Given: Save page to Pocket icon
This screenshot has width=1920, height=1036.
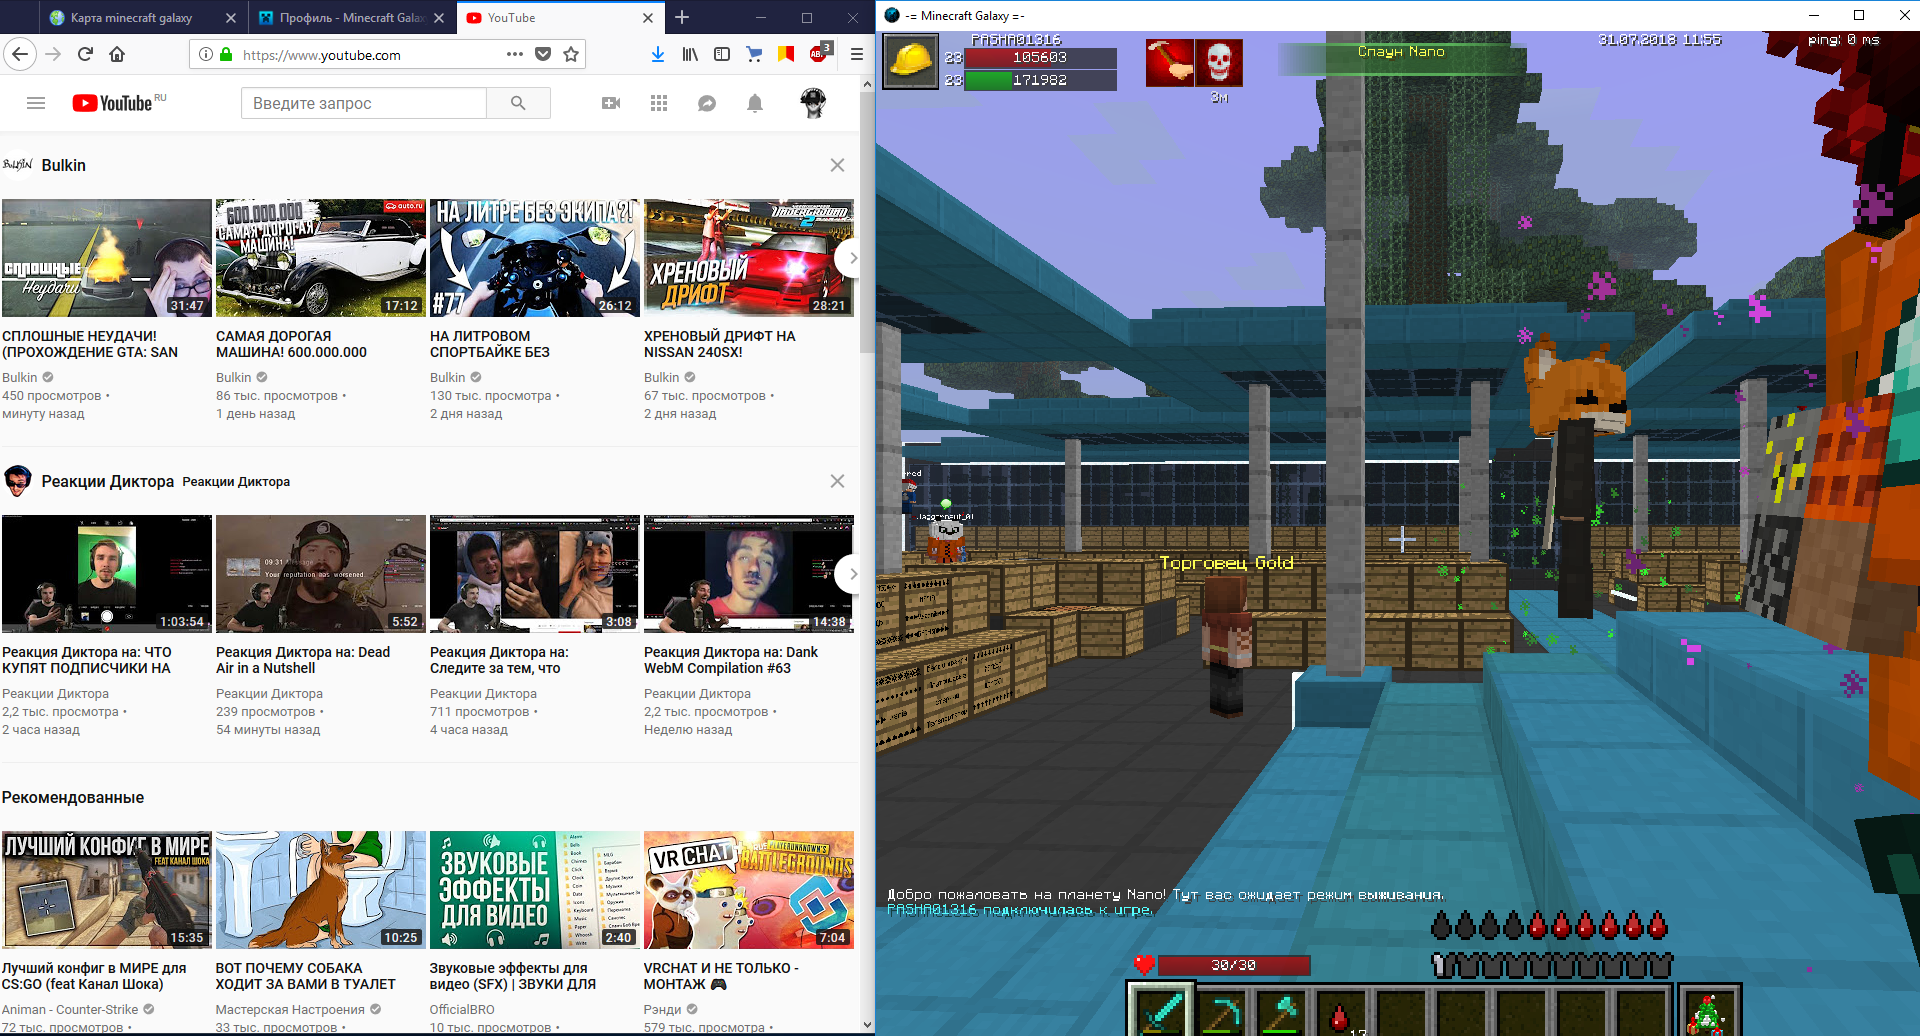Looking at the screenshot, I should coord(543,54).
